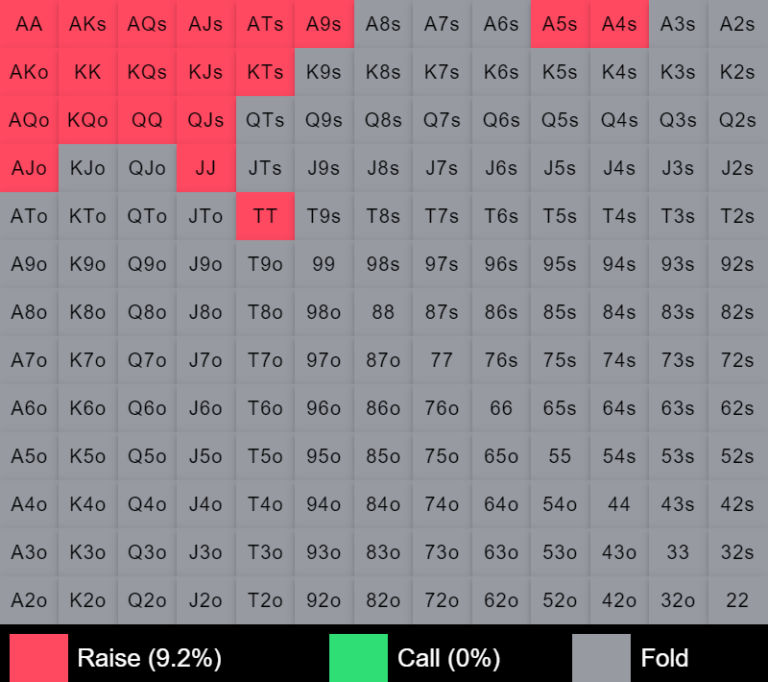Select the QJs suited cell
This screenshot has width=768, height=682.
(x=206, y=120)
